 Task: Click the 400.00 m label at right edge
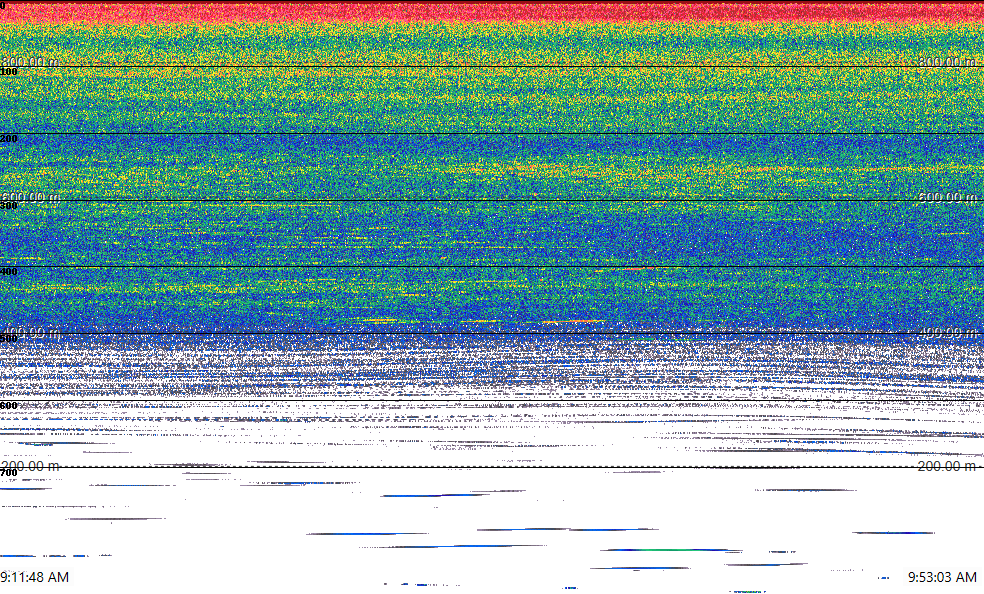coord(947,332)
